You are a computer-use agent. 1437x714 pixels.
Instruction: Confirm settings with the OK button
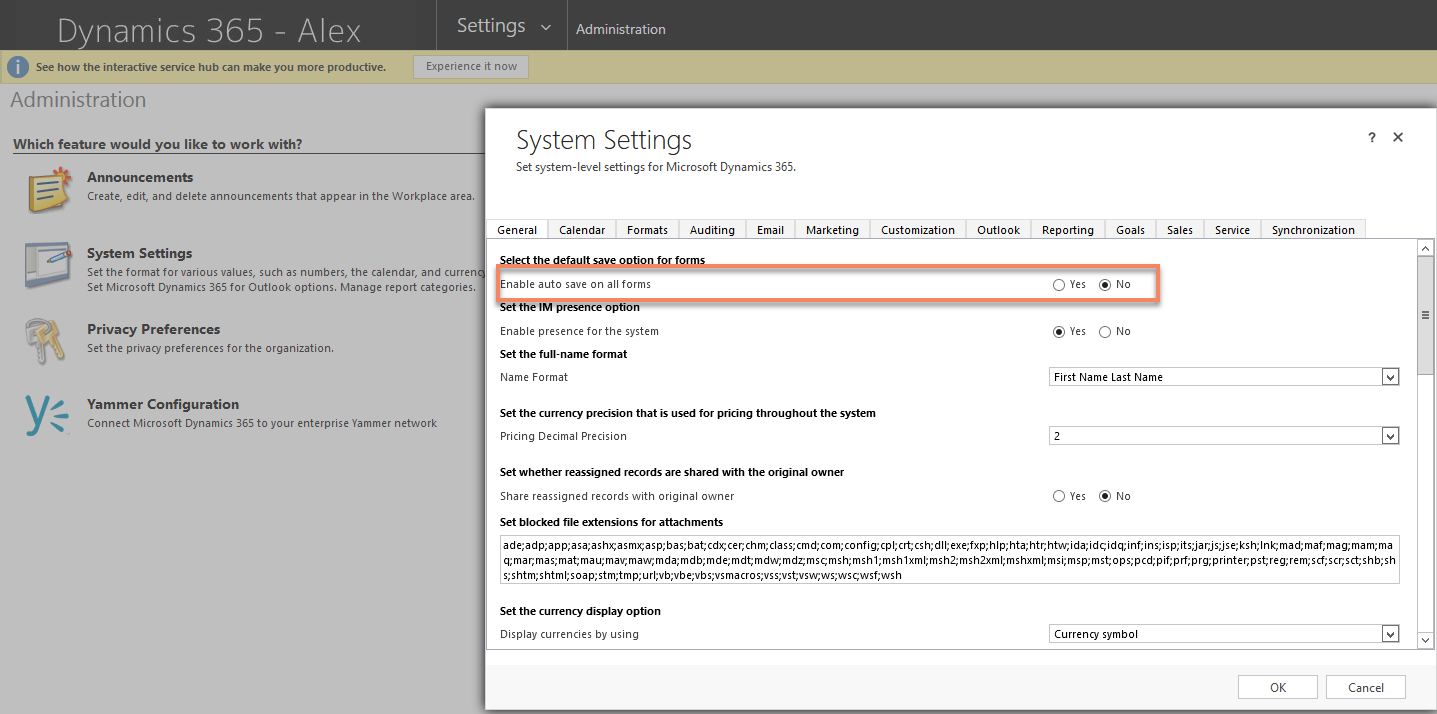1277,687
